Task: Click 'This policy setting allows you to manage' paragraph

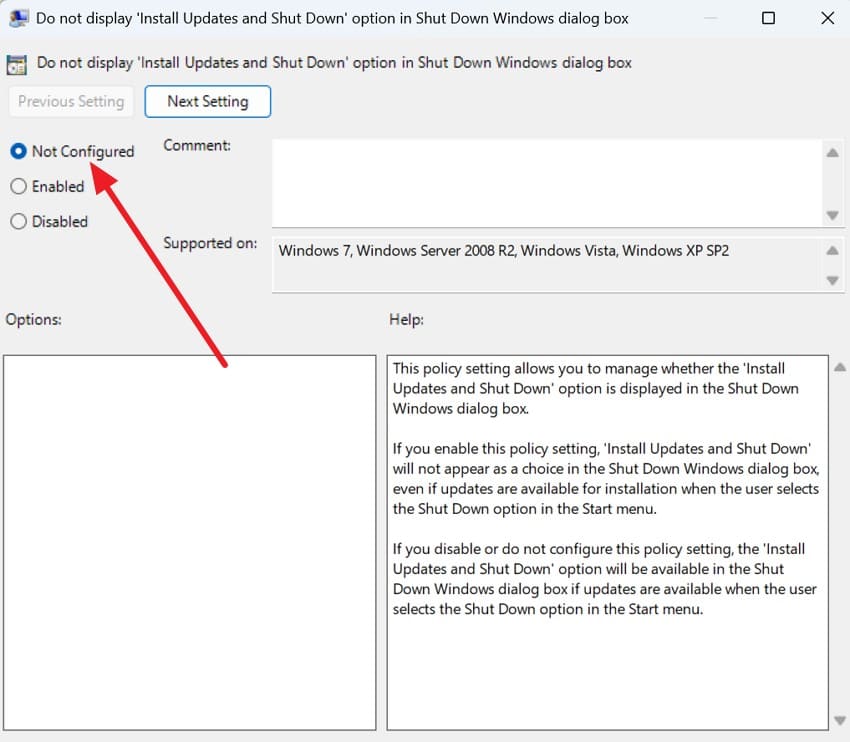Action: (x=595, y=388)
